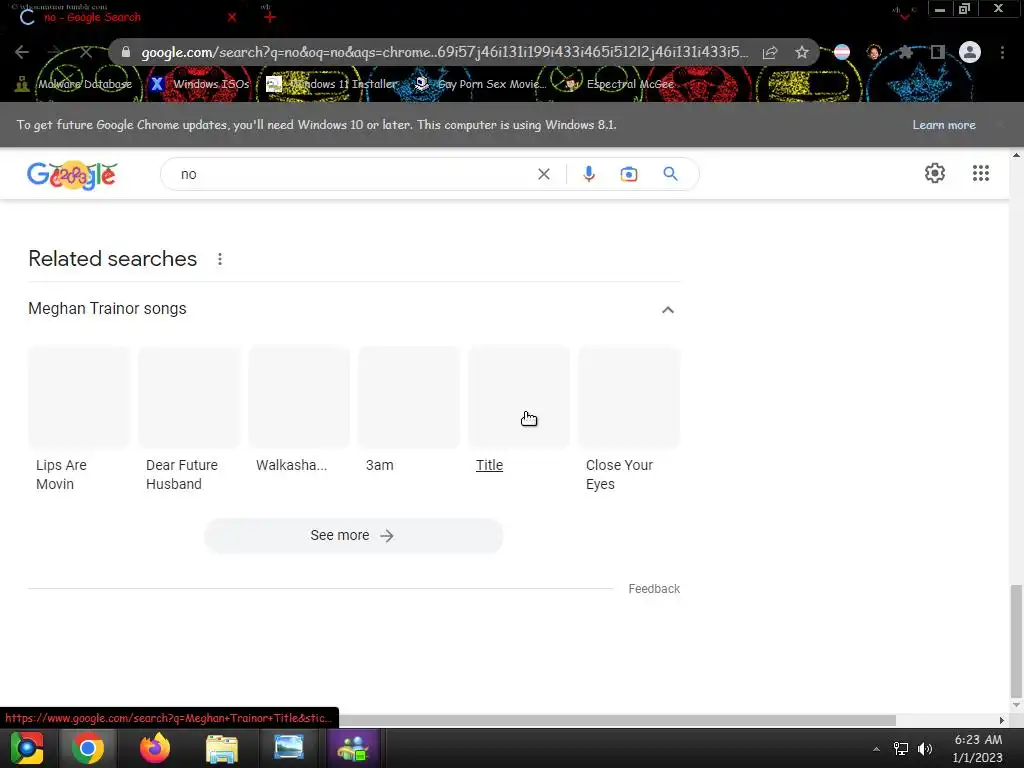This screenshot has width=1024, height=768.
Task: Click the browser back arrow
Action: click(x=22, y=52)
